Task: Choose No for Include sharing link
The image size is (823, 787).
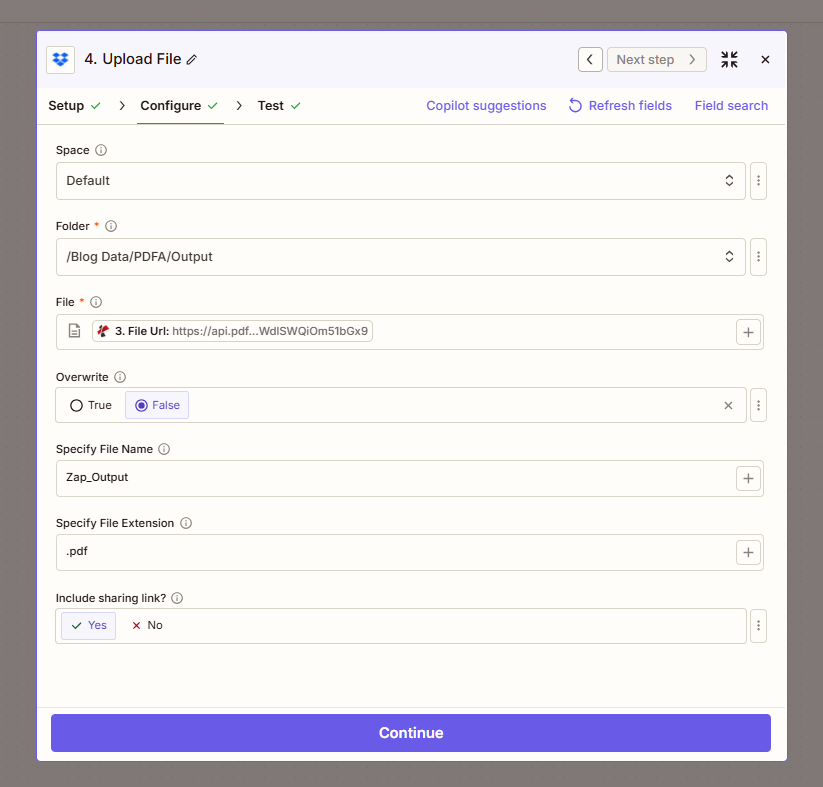Action: 146,625
